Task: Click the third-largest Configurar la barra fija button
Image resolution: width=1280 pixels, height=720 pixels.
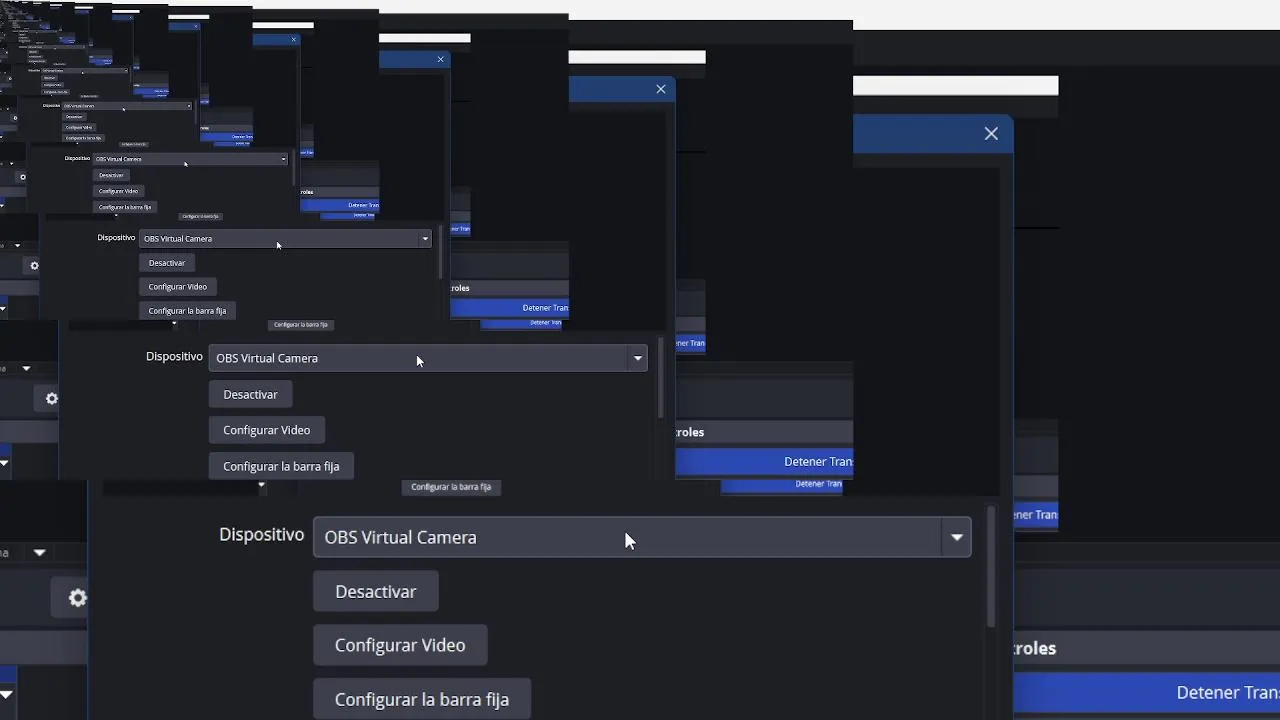Action: [x=187, y=311]
